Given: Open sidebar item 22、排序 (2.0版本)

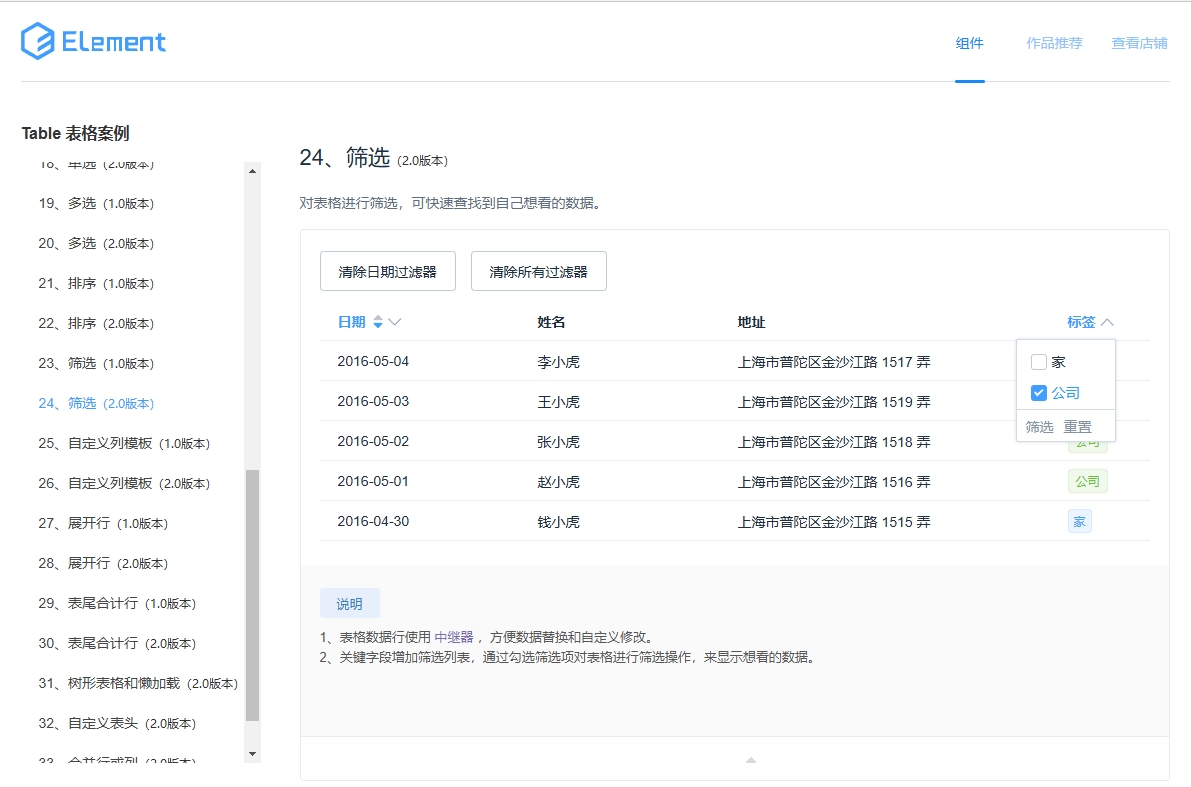Looking at the screenshot, I should tap(96, 324).
